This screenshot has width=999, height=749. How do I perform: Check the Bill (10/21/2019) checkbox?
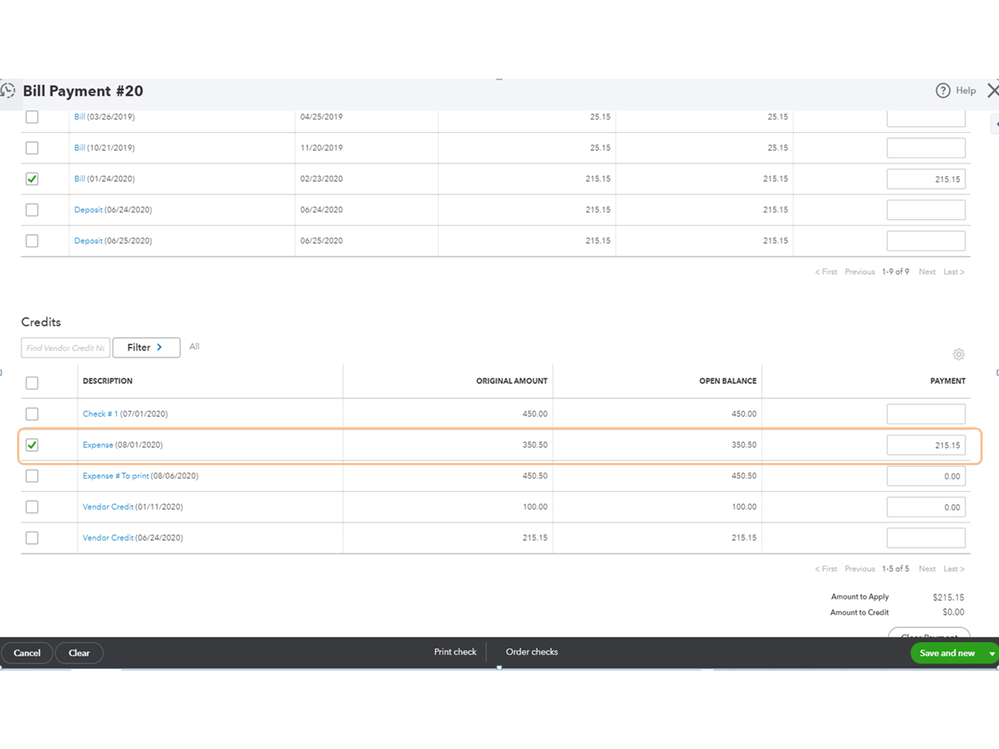pos(32,148)
